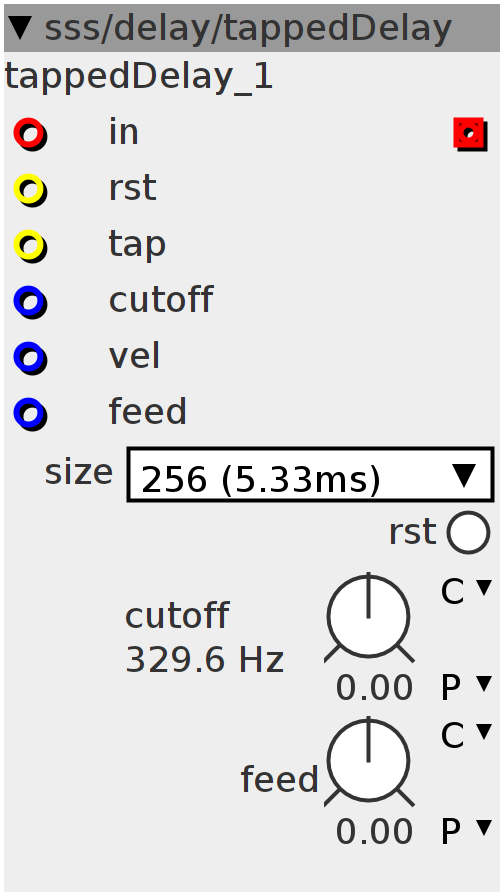504x896 pixels.
Task: Click the cutoff knob dial
Action: point(369,617)
